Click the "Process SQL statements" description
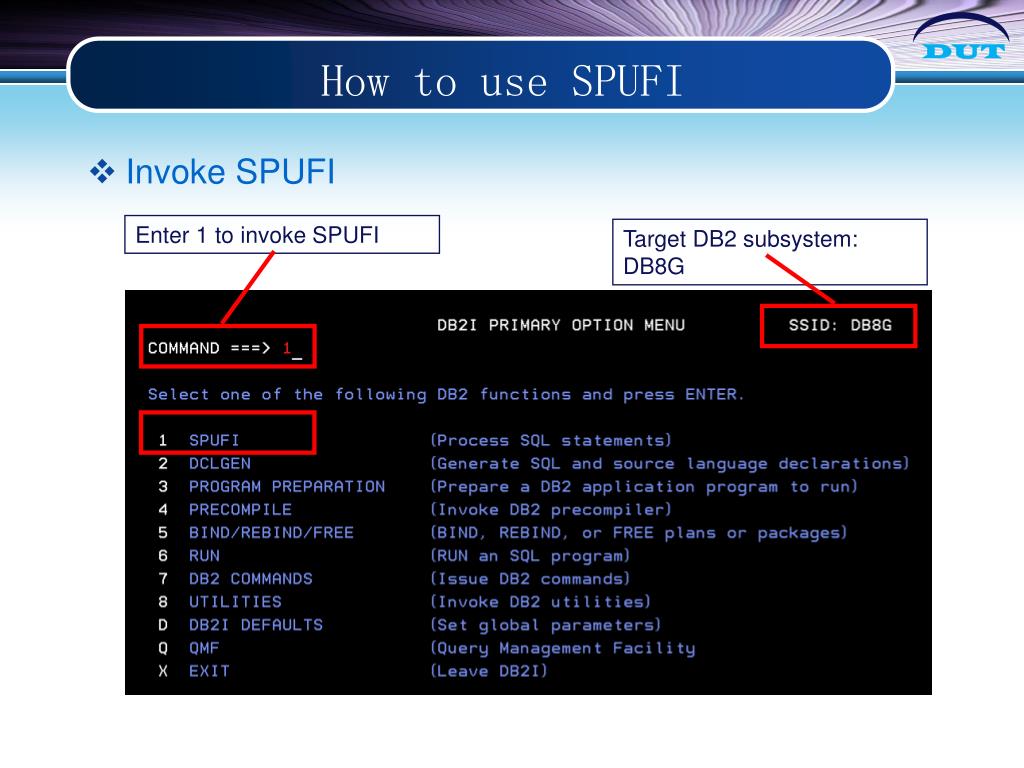The image size is (1024, 768). 551,440
